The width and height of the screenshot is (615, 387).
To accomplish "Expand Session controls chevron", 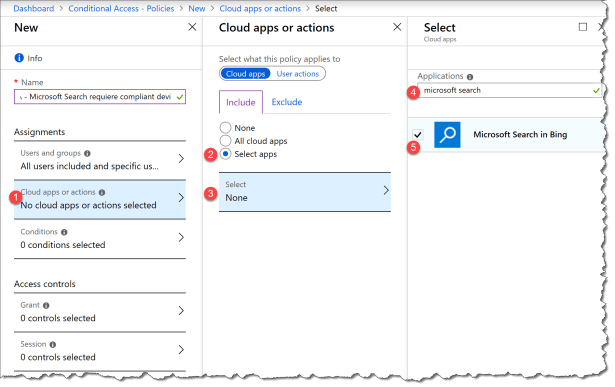I will 181,349.
